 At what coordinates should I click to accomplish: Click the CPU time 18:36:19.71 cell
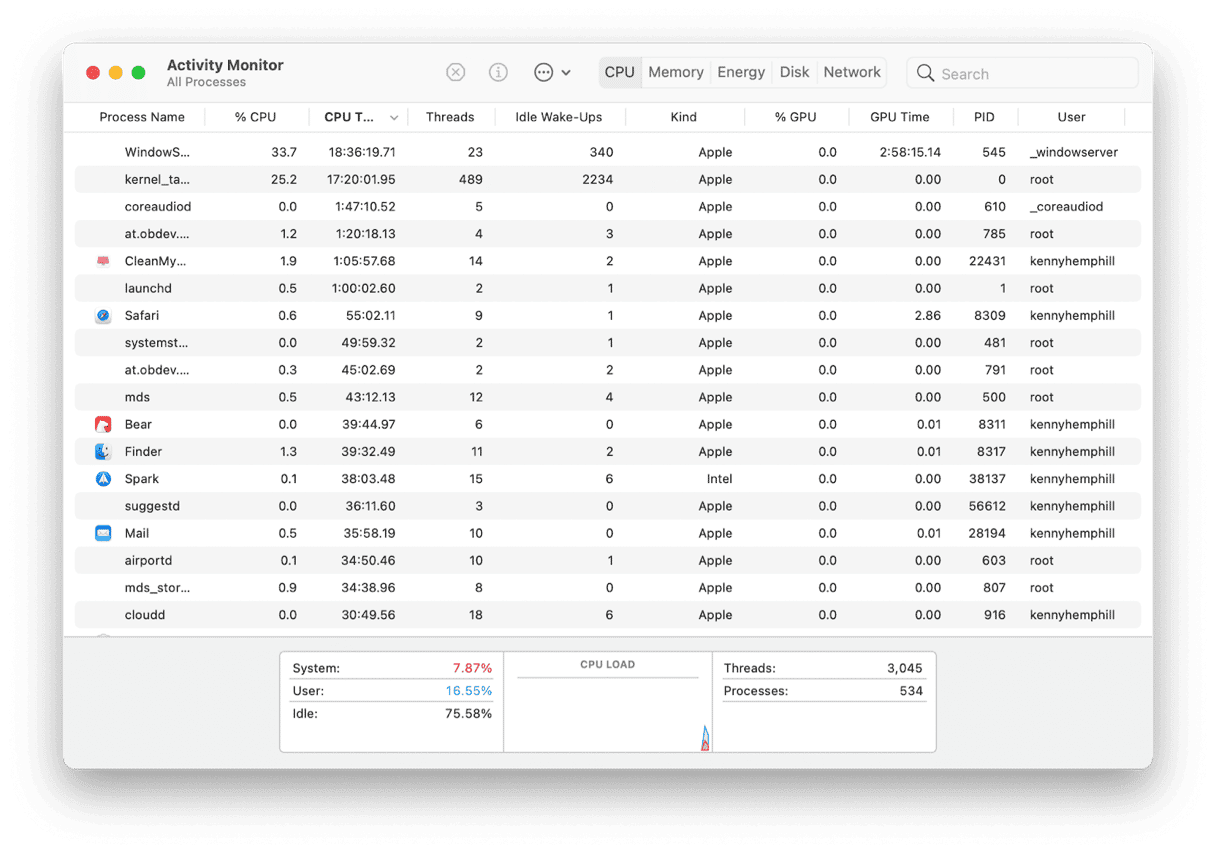[x=362, y=152]
